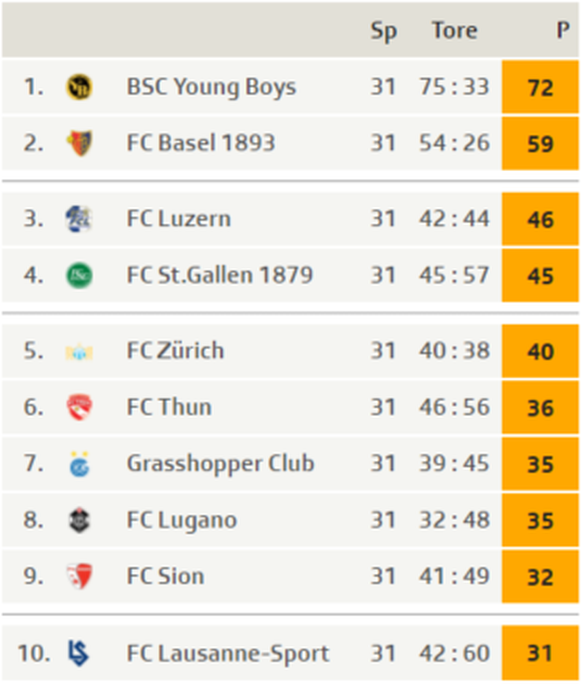
Task: Open the FC Lausanne-Sport team name
Action: click(x=228, y=654)
